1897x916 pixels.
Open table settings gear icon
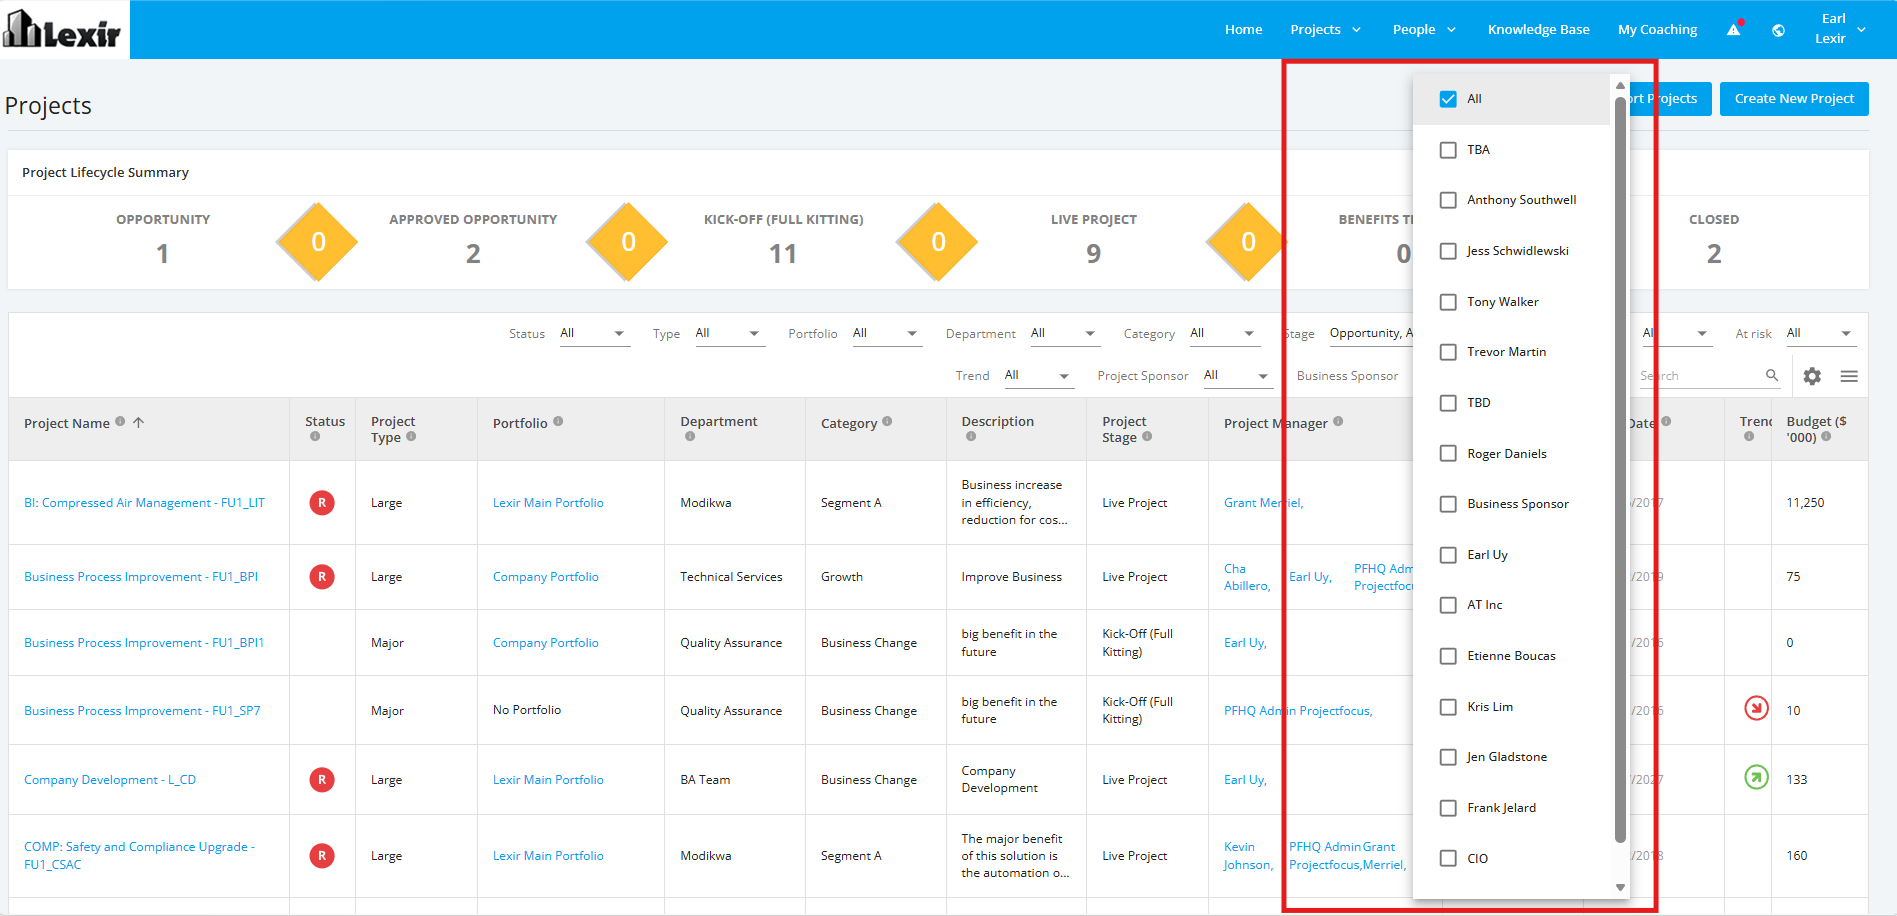pos(1812,376)
